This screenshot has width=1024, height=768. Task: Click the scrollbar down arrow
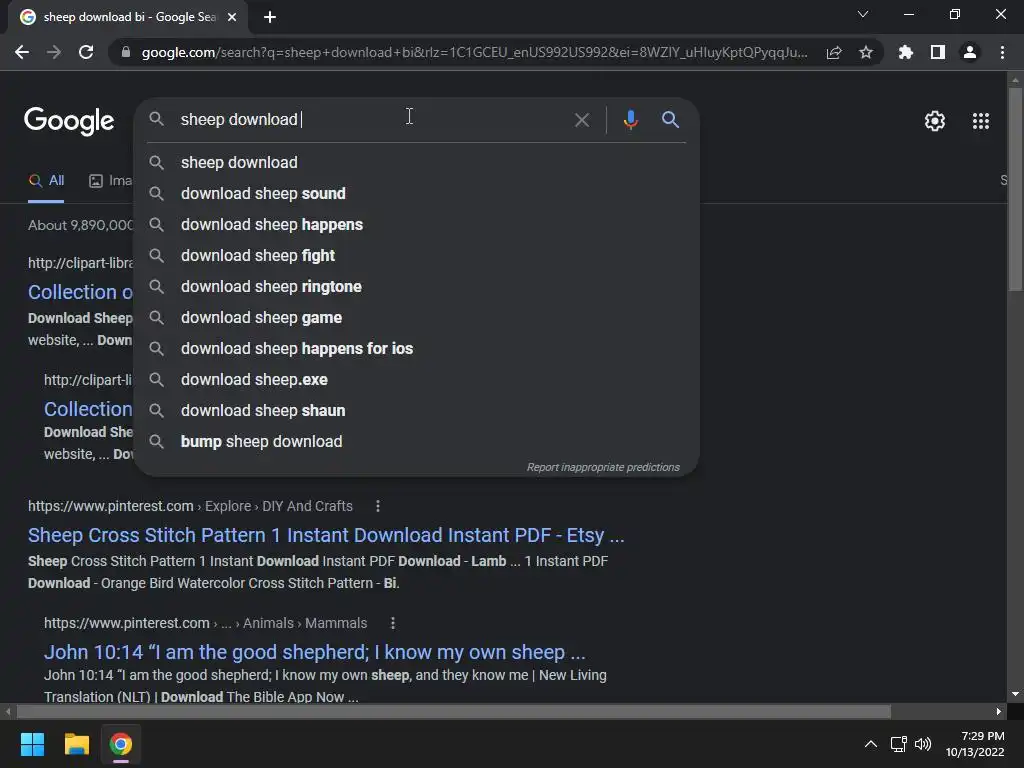tap(1015, 694)
